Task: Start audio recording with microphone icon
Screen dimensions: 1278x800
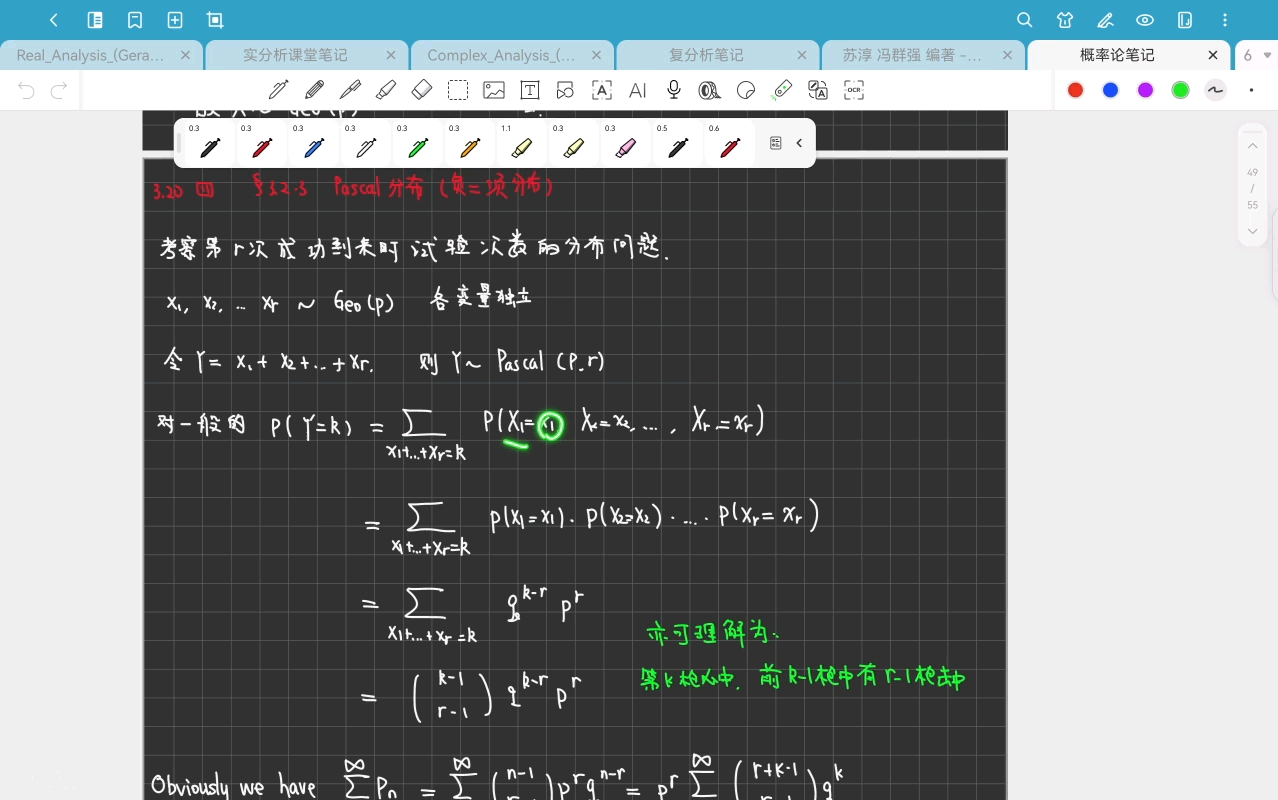Action: click(x=674, y=90)
